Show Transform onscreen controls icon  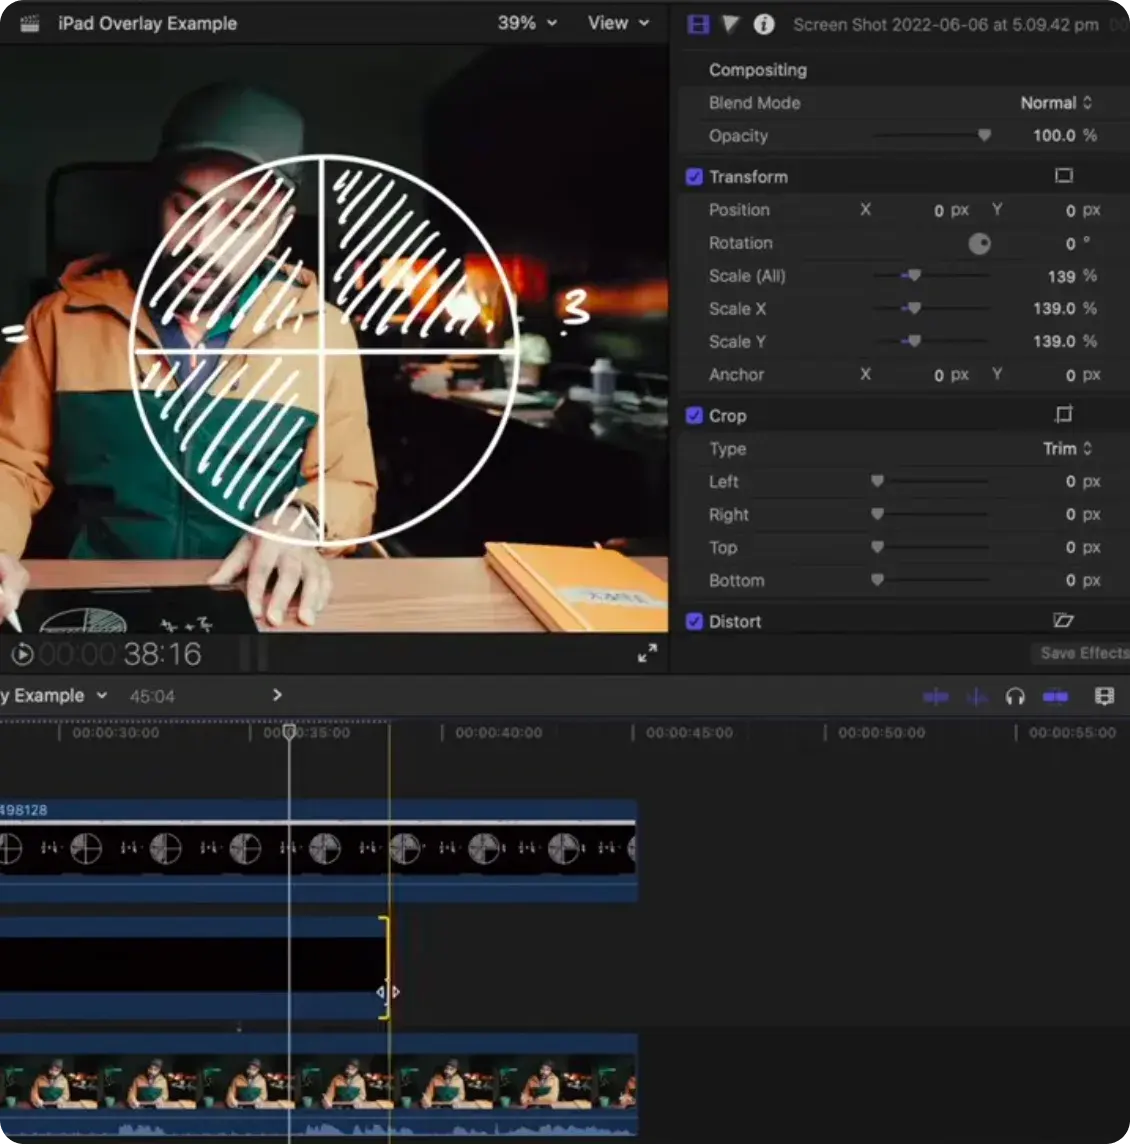[x=1064, y=176]
